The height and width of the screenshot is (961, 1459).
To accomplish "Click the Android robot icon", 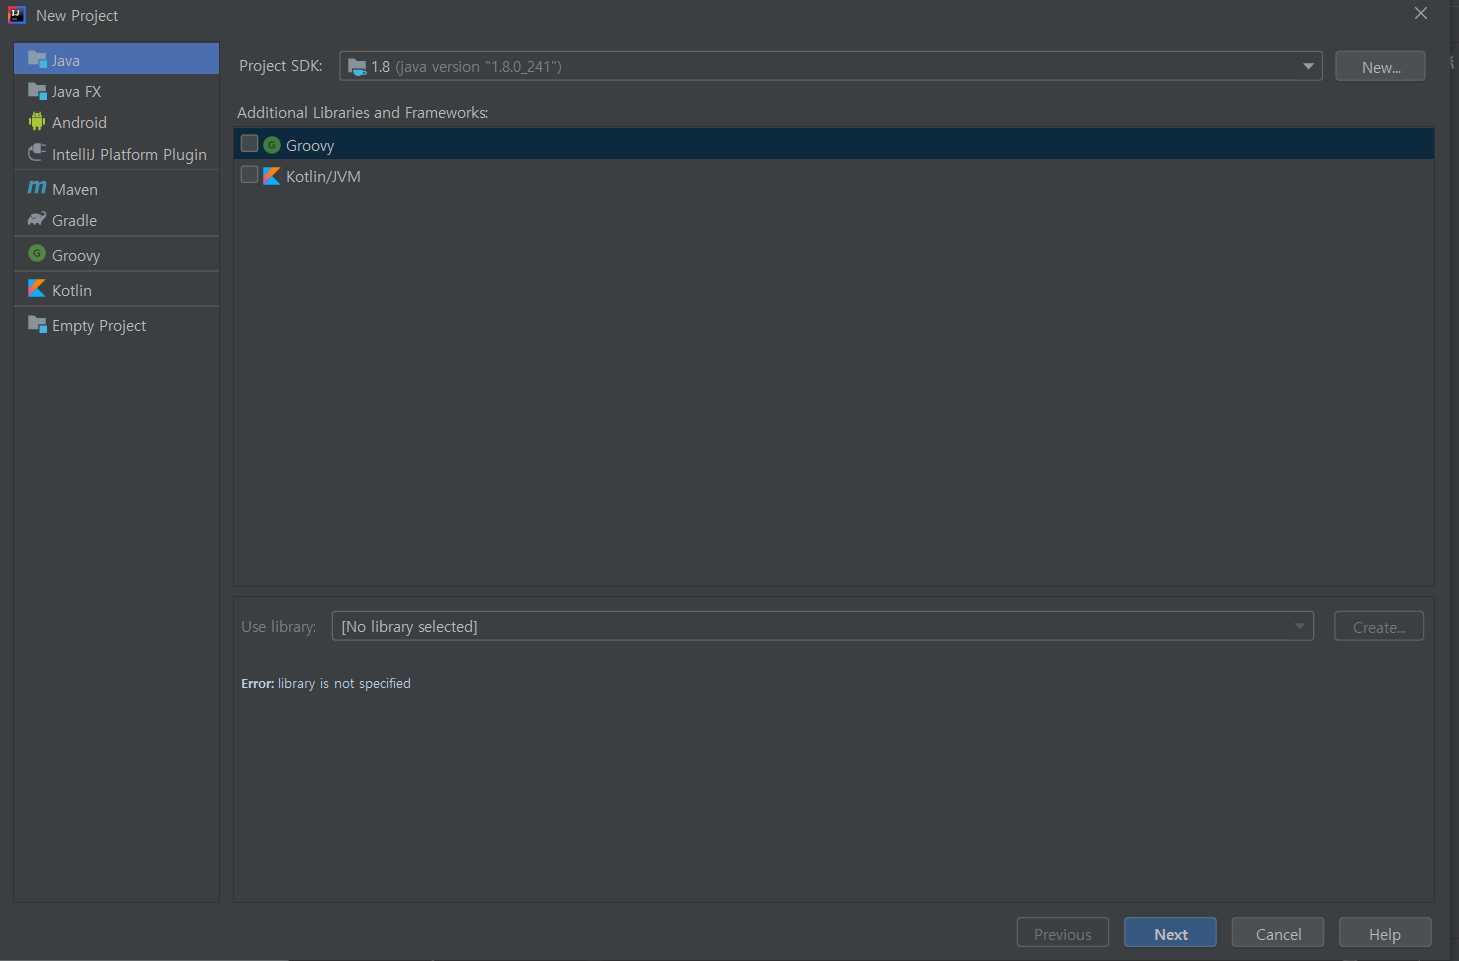I will click(37, 121).
